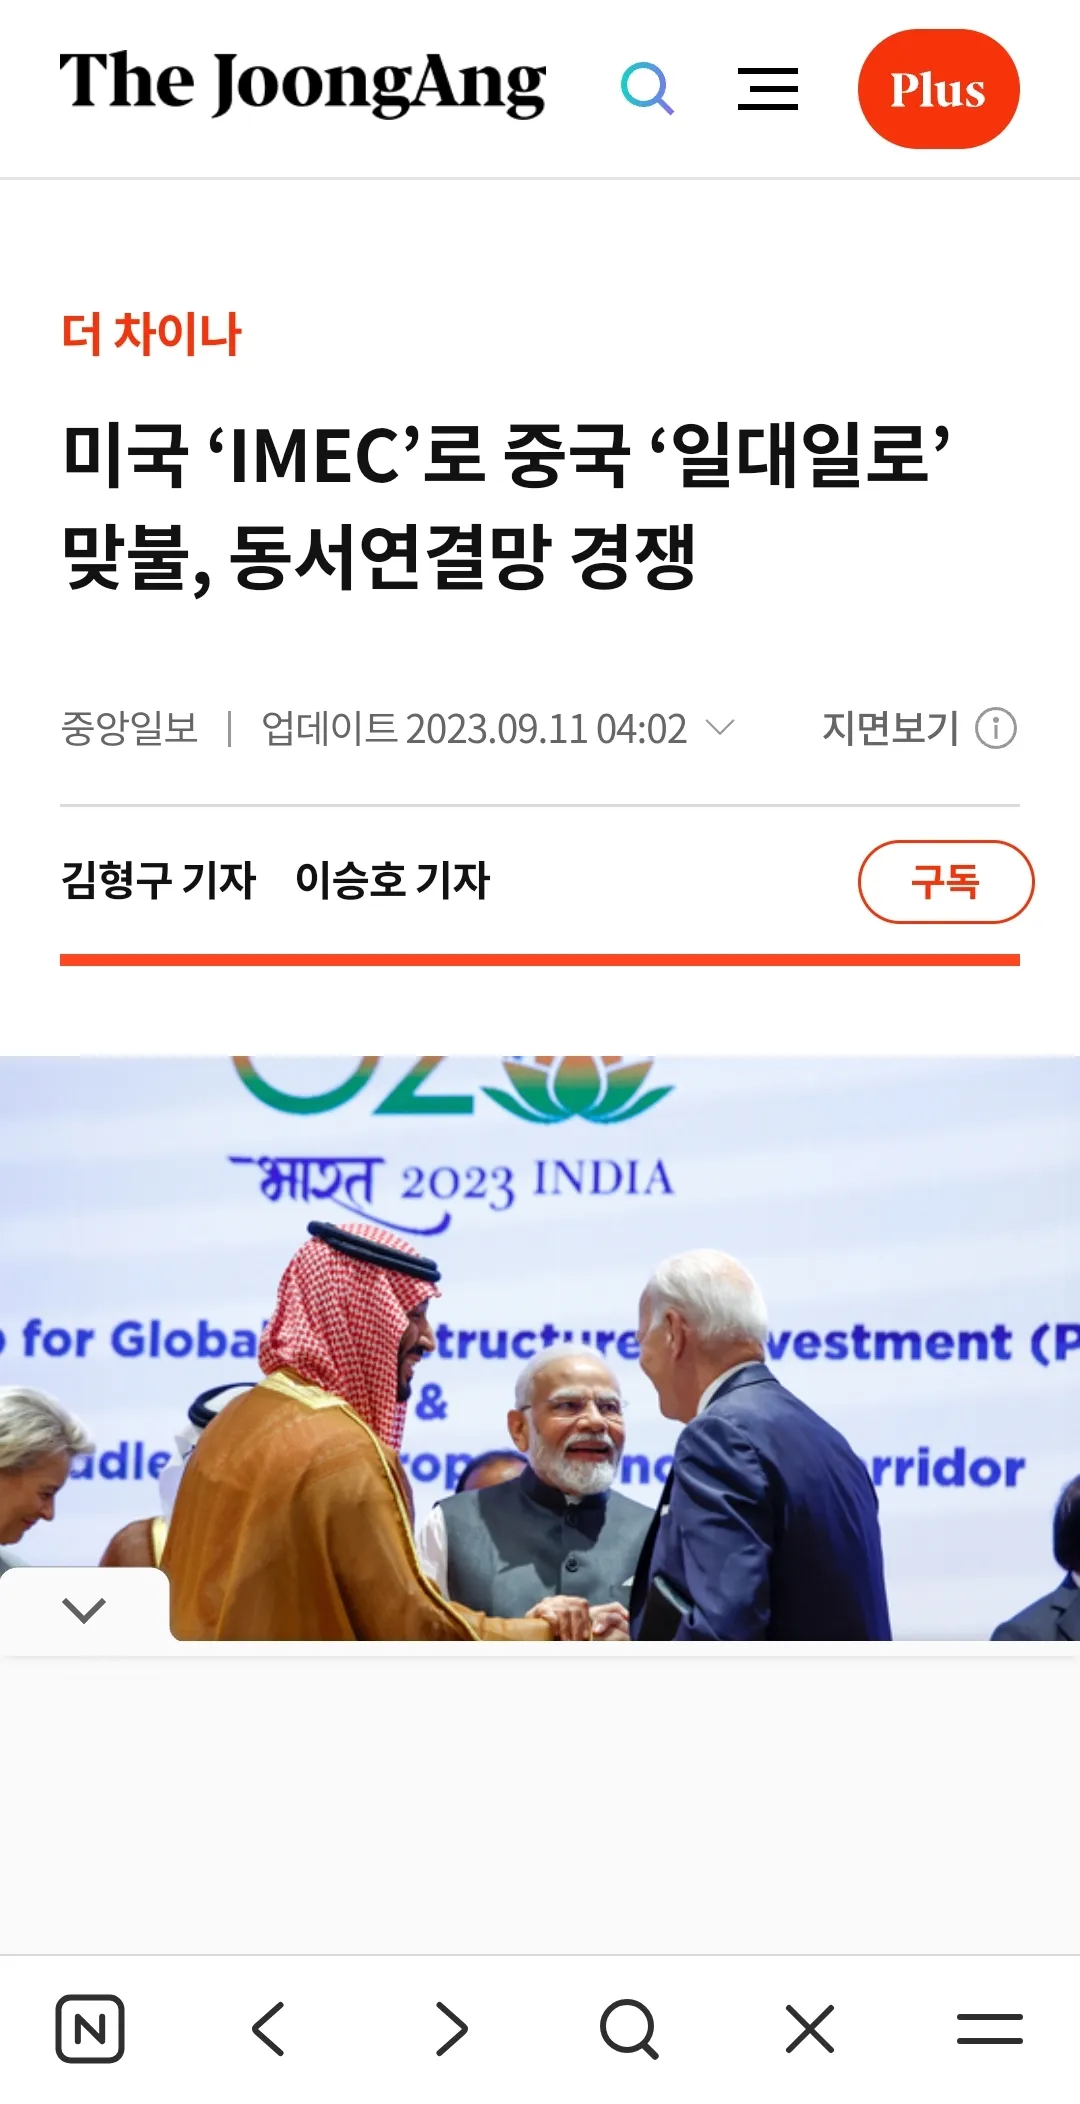Collapse panel with the down chevron tab
Viewport: 1080px width, 2104px height.
(x=84, y=1610)
